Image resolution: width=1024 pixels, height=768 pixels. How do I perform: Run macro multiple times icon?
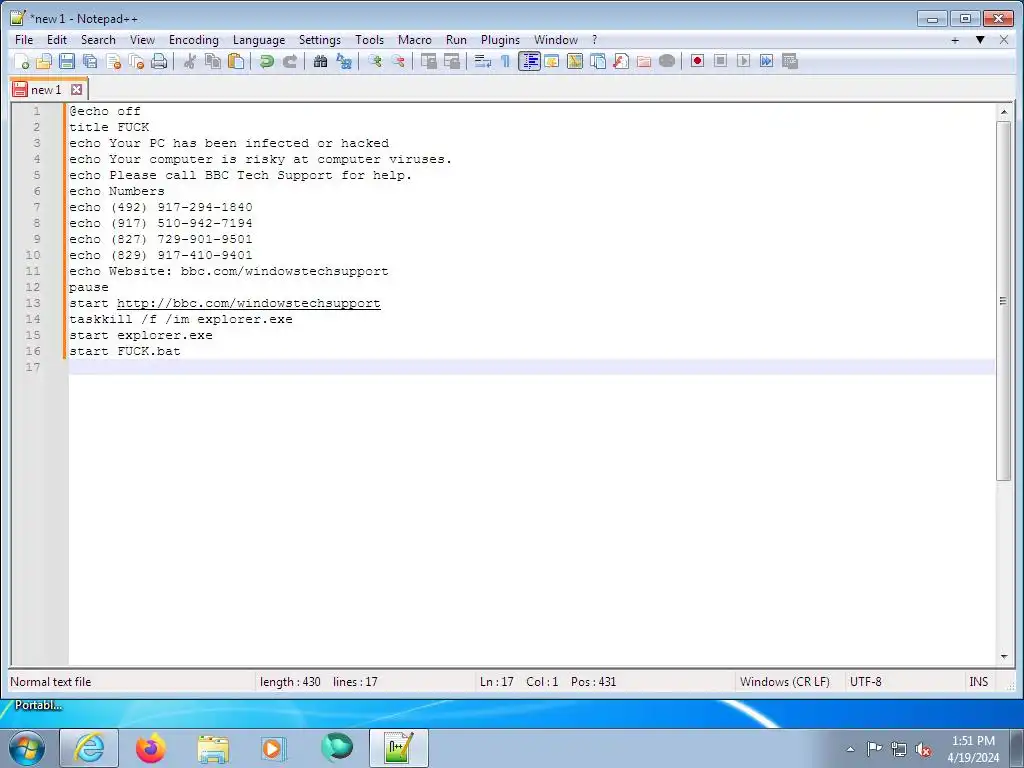click(767, 61)
